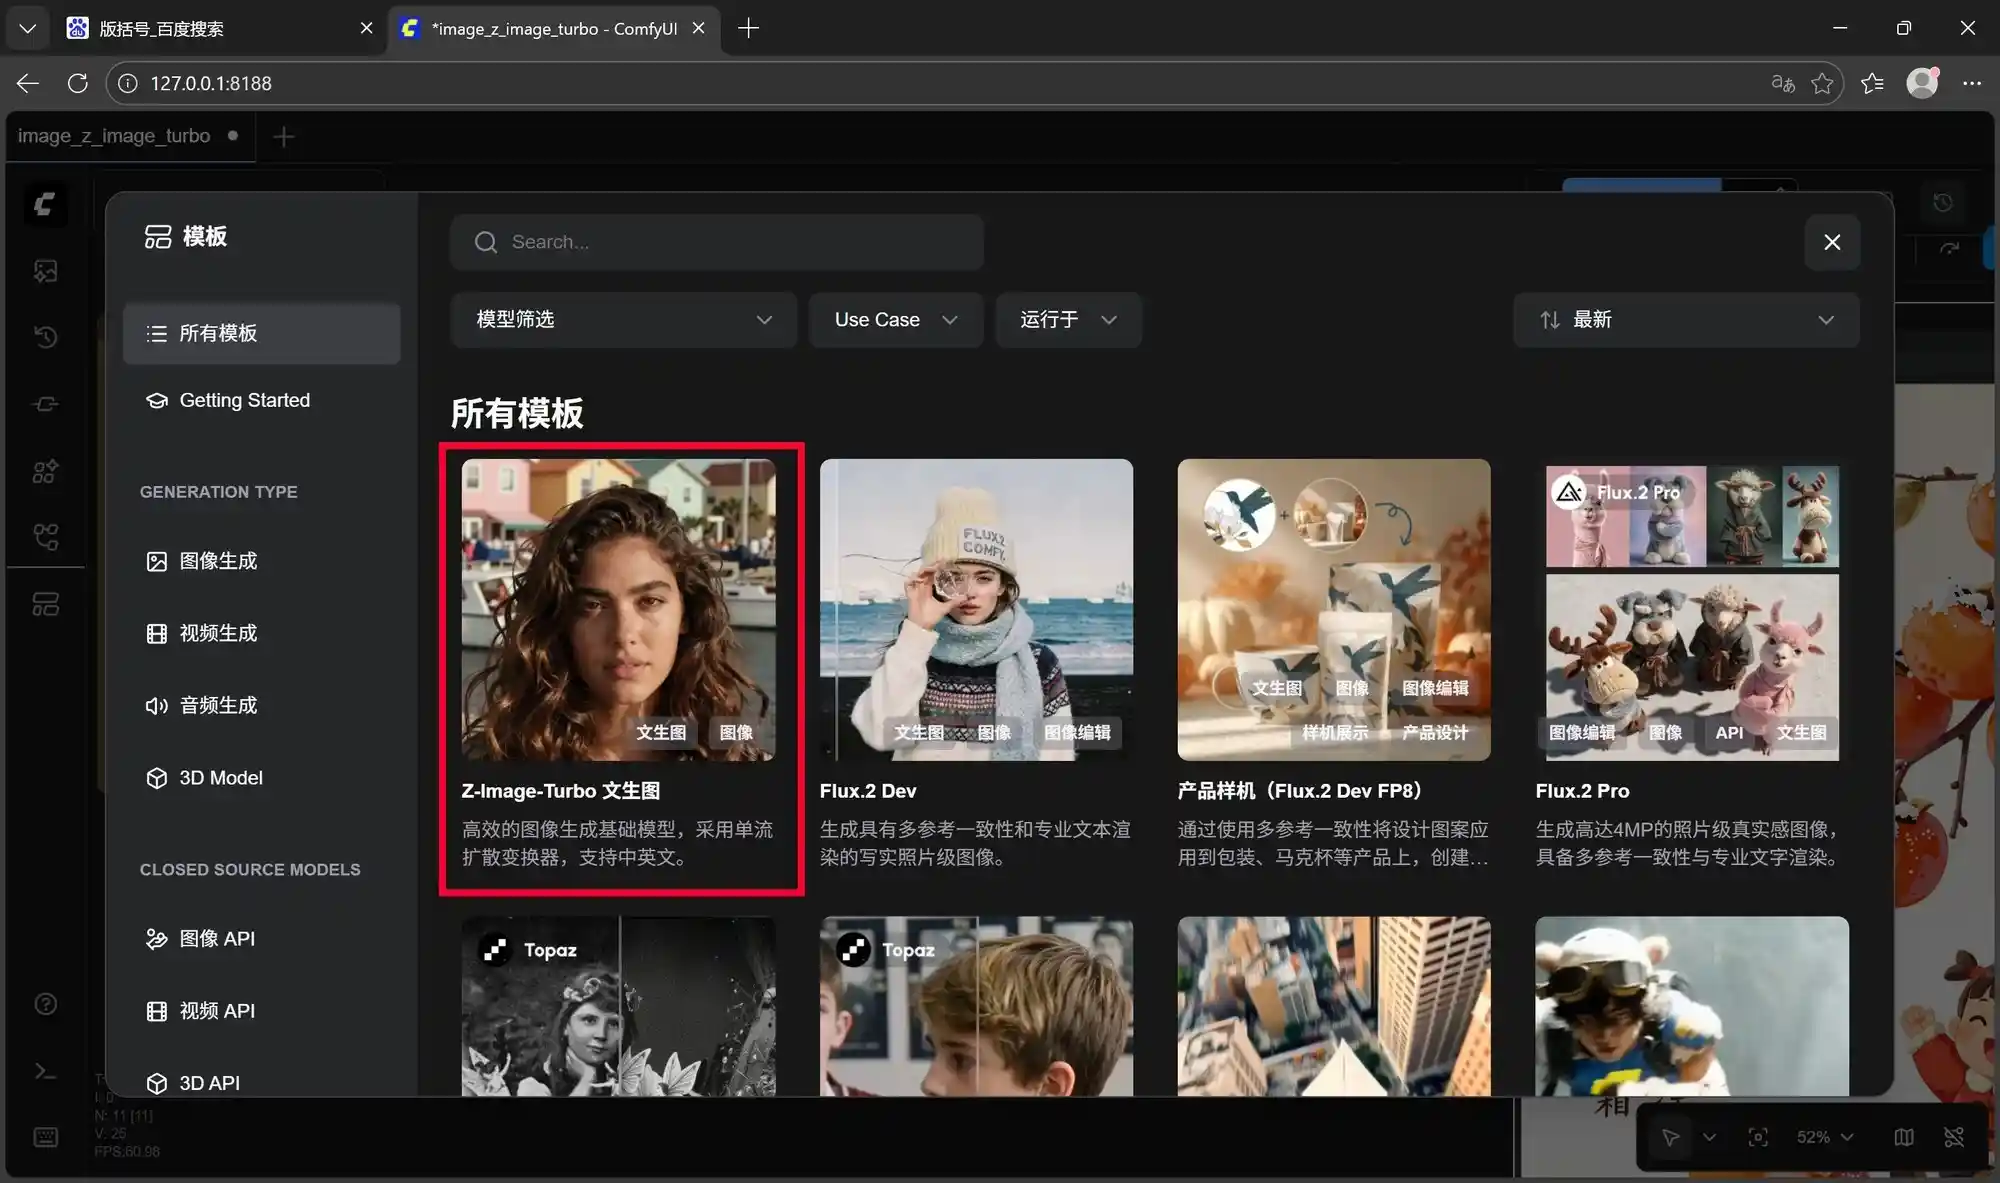Open the terminal icon near bottom sidebar
This screenshot has width=2000, height=1183.
(x=46, y=1070)
